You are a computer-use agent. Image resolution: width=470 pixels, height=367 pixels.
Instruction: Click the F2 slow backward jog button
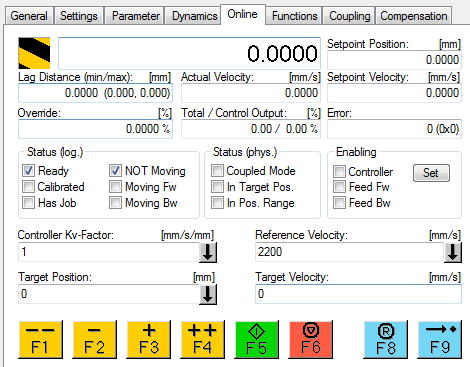tap(95, 340)
